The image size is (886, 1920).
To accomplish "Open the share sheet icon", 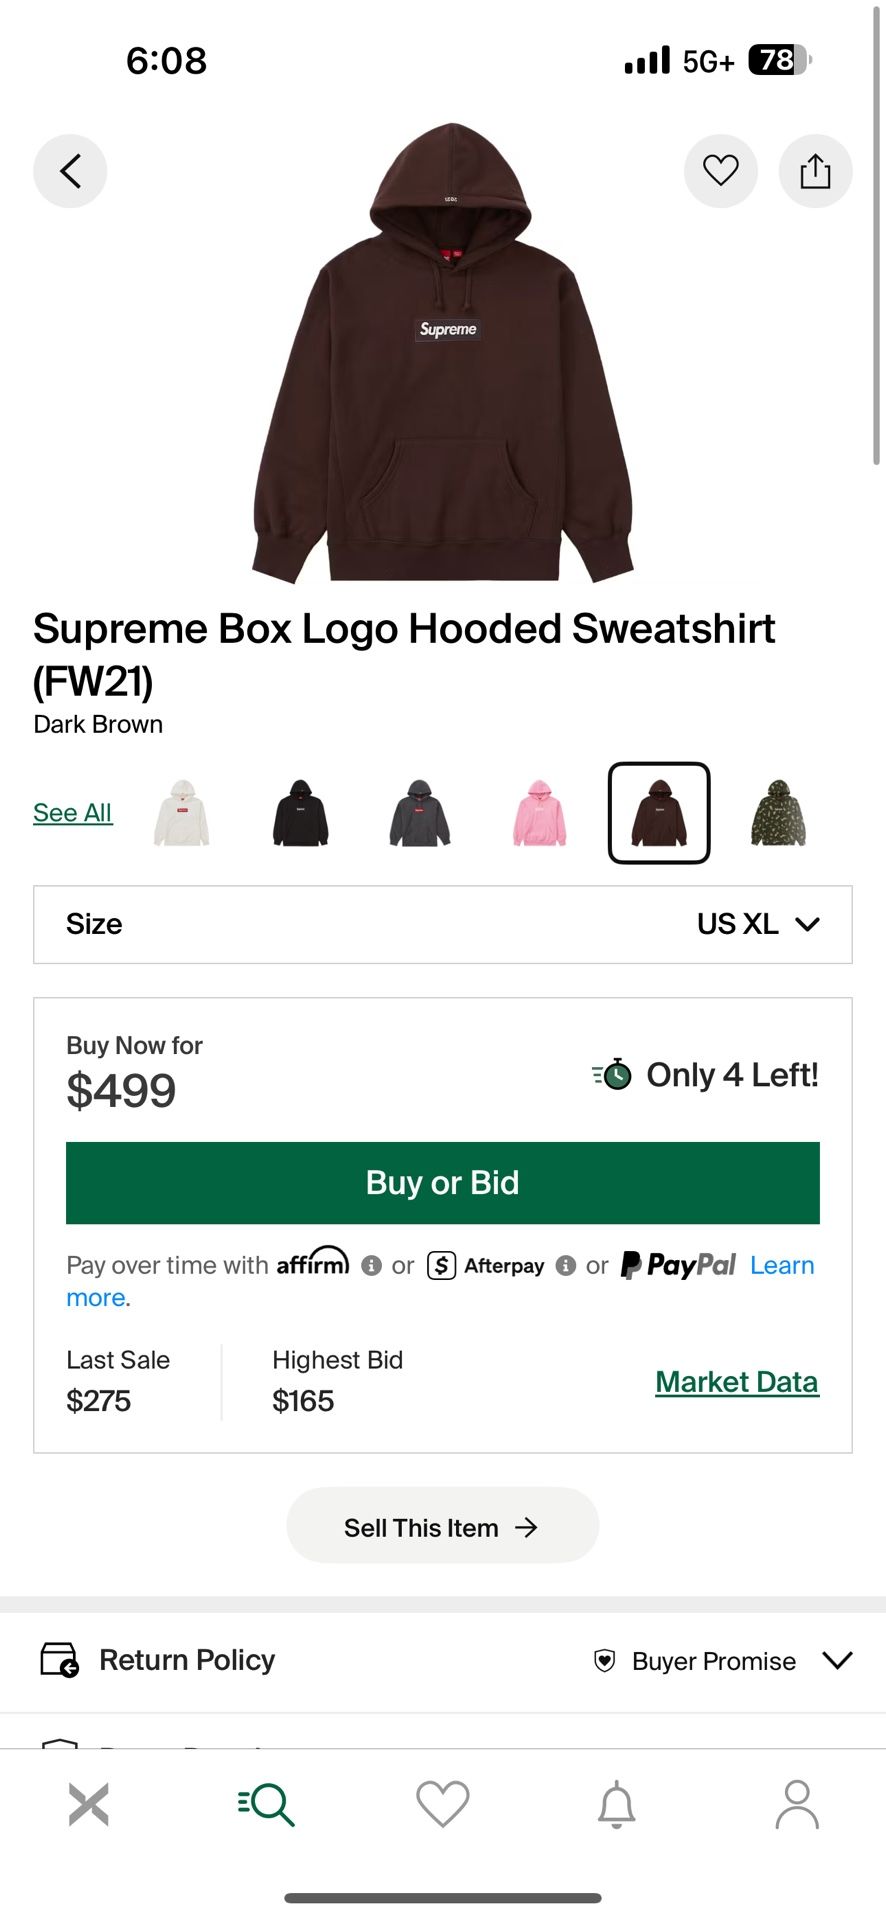I will [x=815, y=171].
